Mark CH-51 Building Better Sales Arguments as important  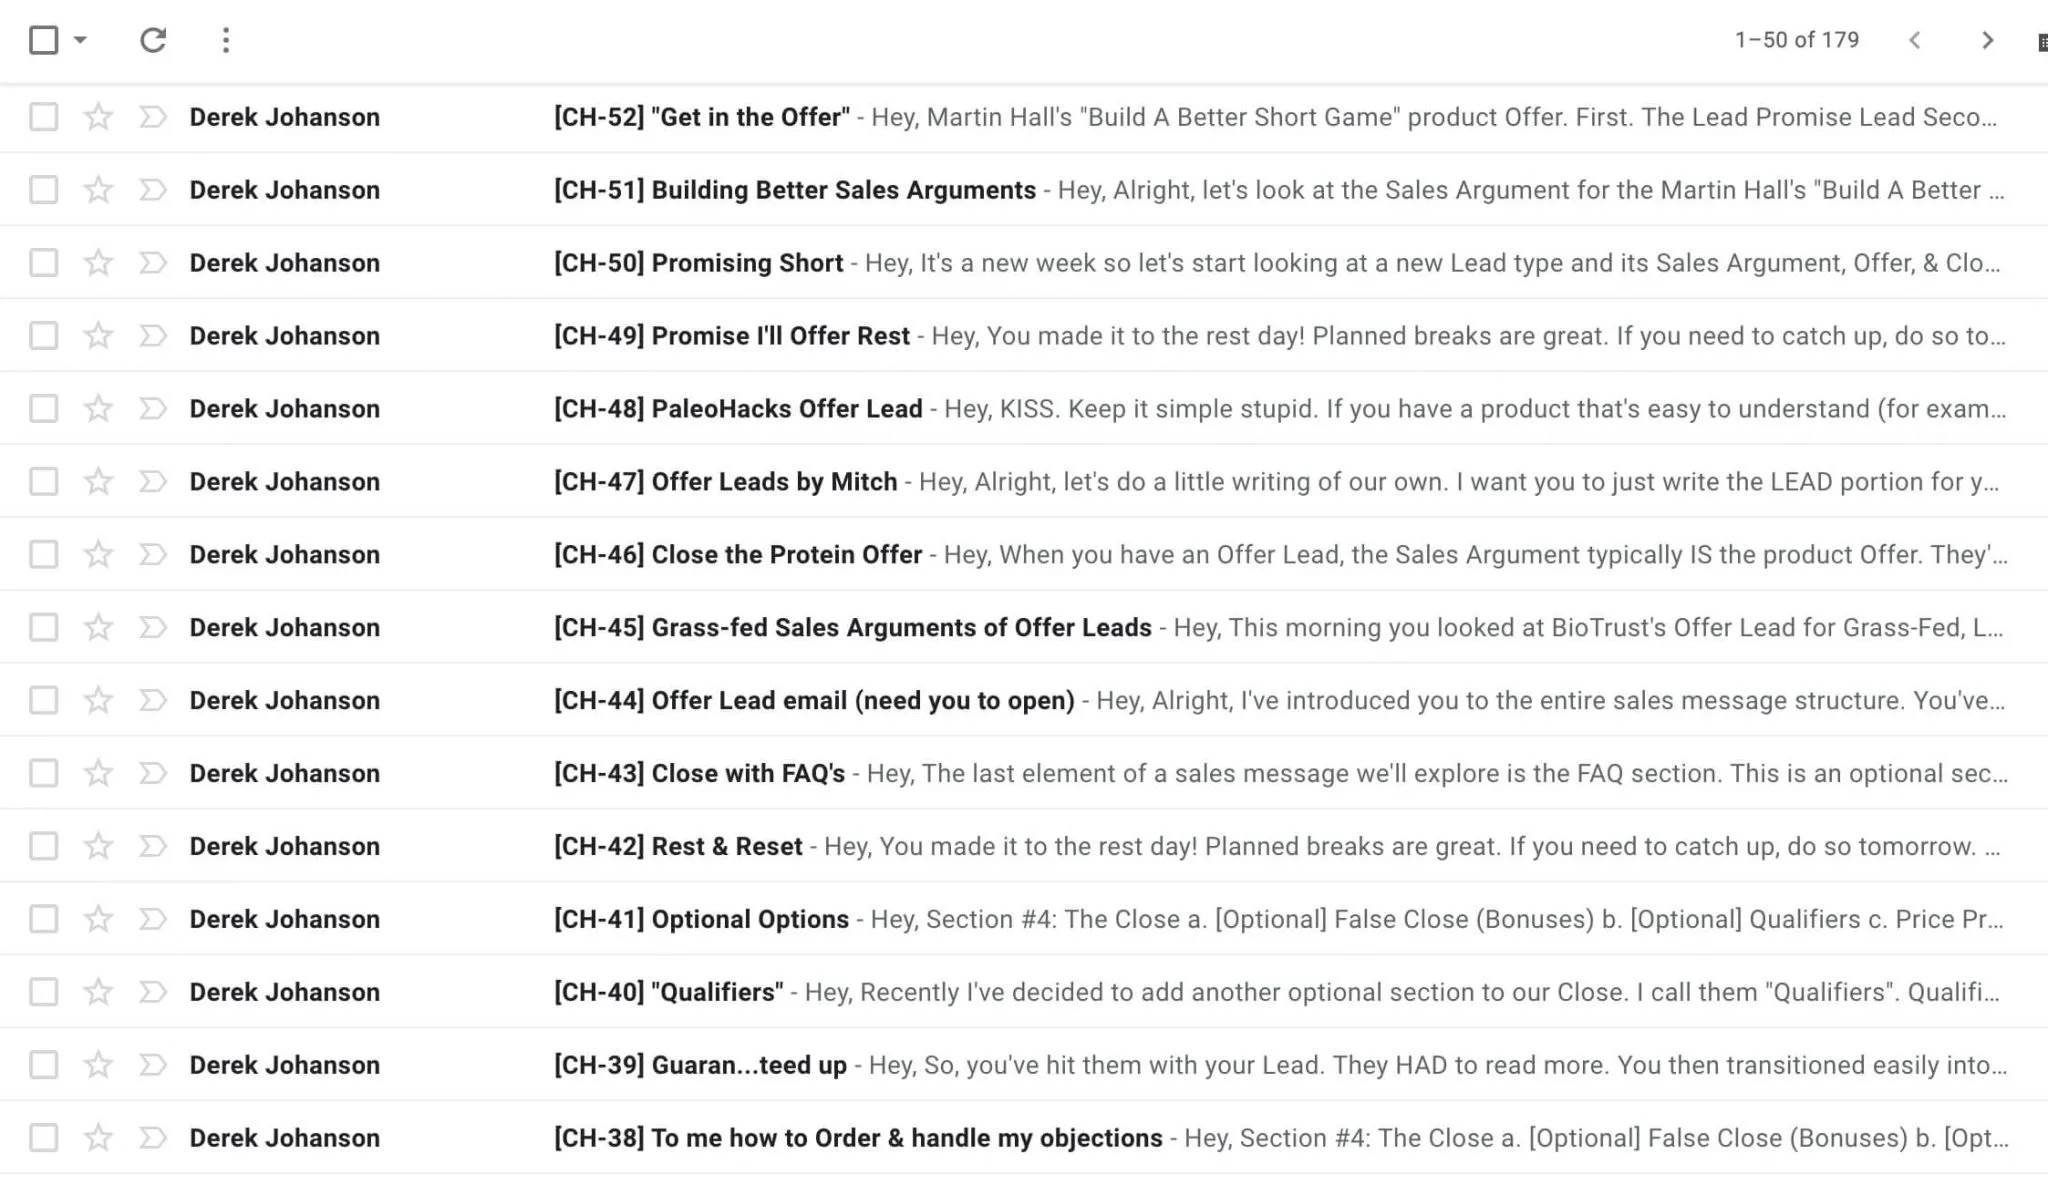[152, 190]
